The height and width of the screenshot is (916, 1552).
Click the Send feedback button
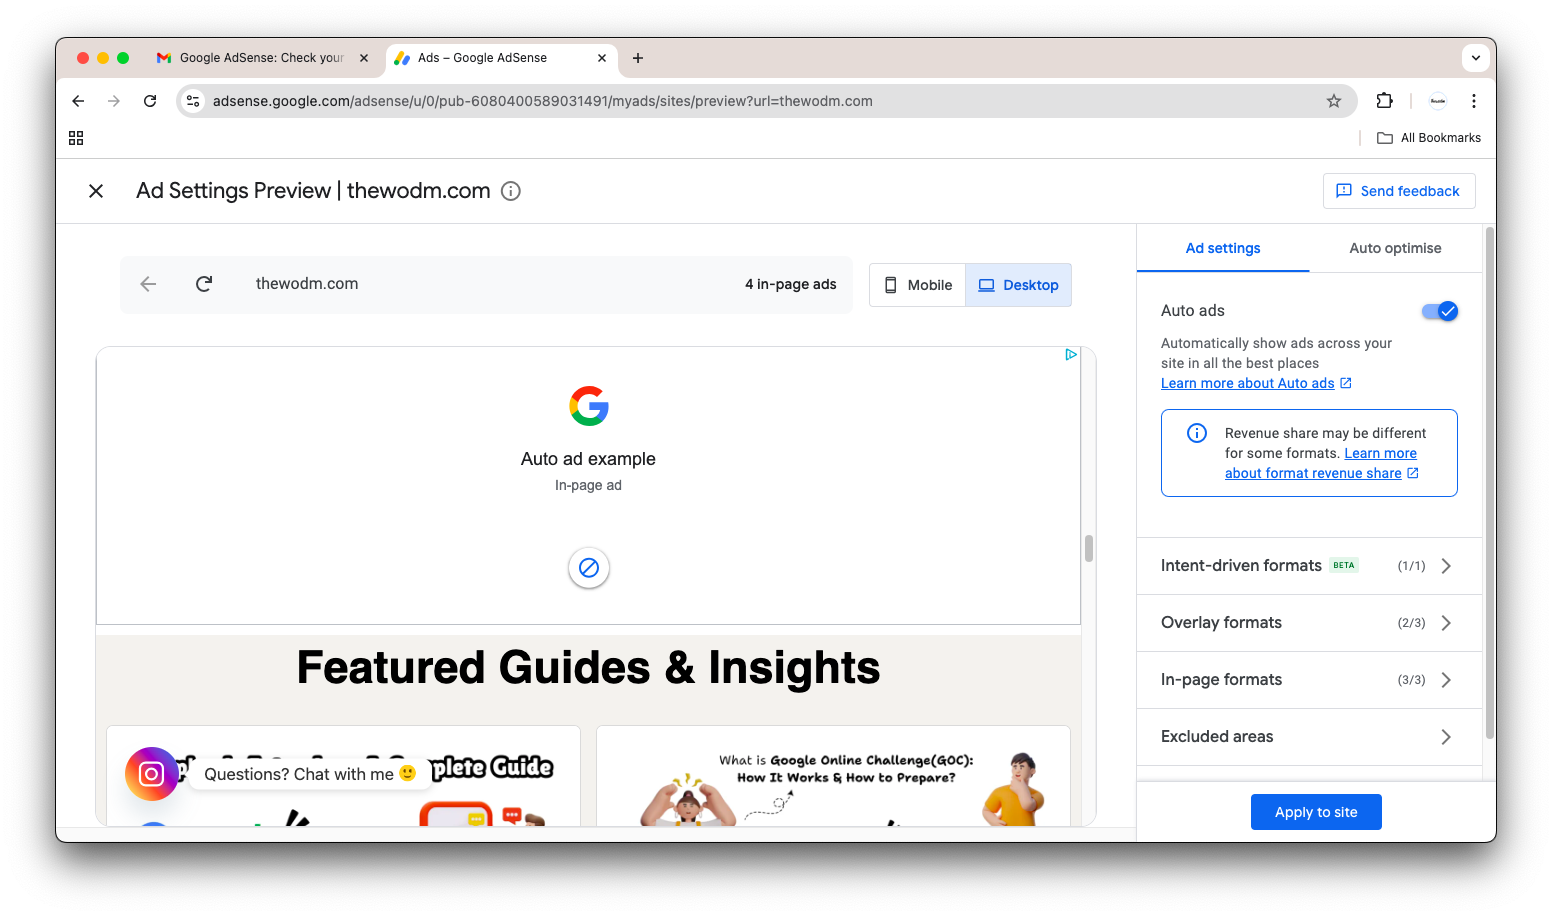coord(1399,191)
